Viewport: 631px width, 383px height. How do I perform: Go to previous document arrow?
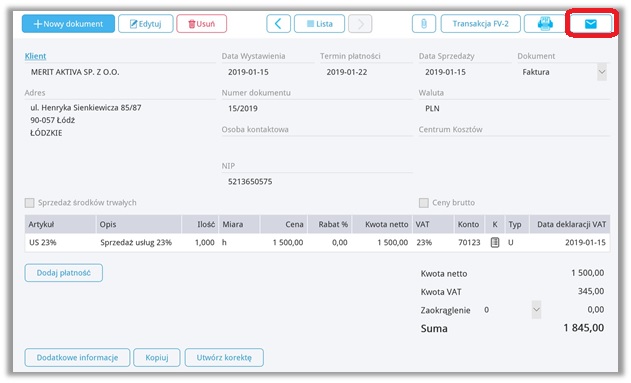278,24
